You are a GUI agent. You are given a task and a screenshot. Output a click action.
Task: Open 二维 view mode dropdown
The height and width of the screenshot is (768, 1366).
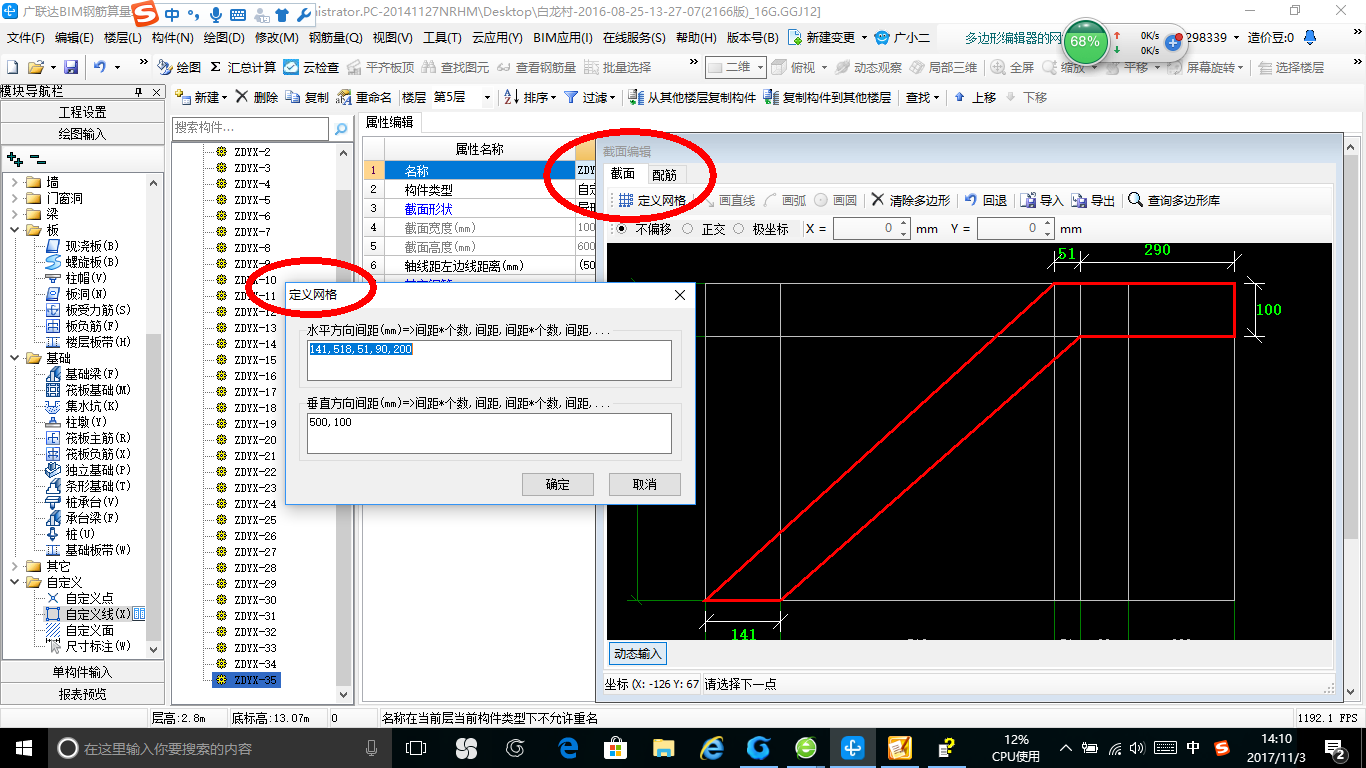click(760, 67)
